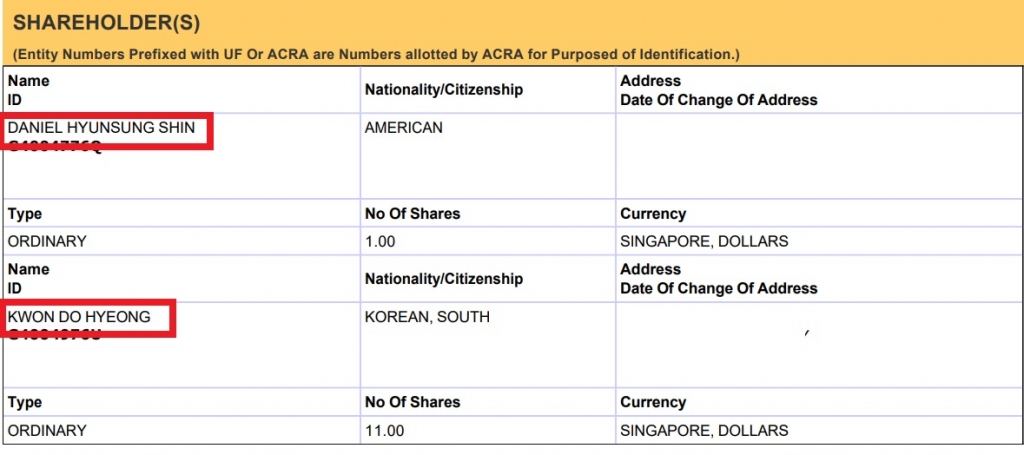
Task: Select the name KWON DO HYEONG
Action: 79,317
